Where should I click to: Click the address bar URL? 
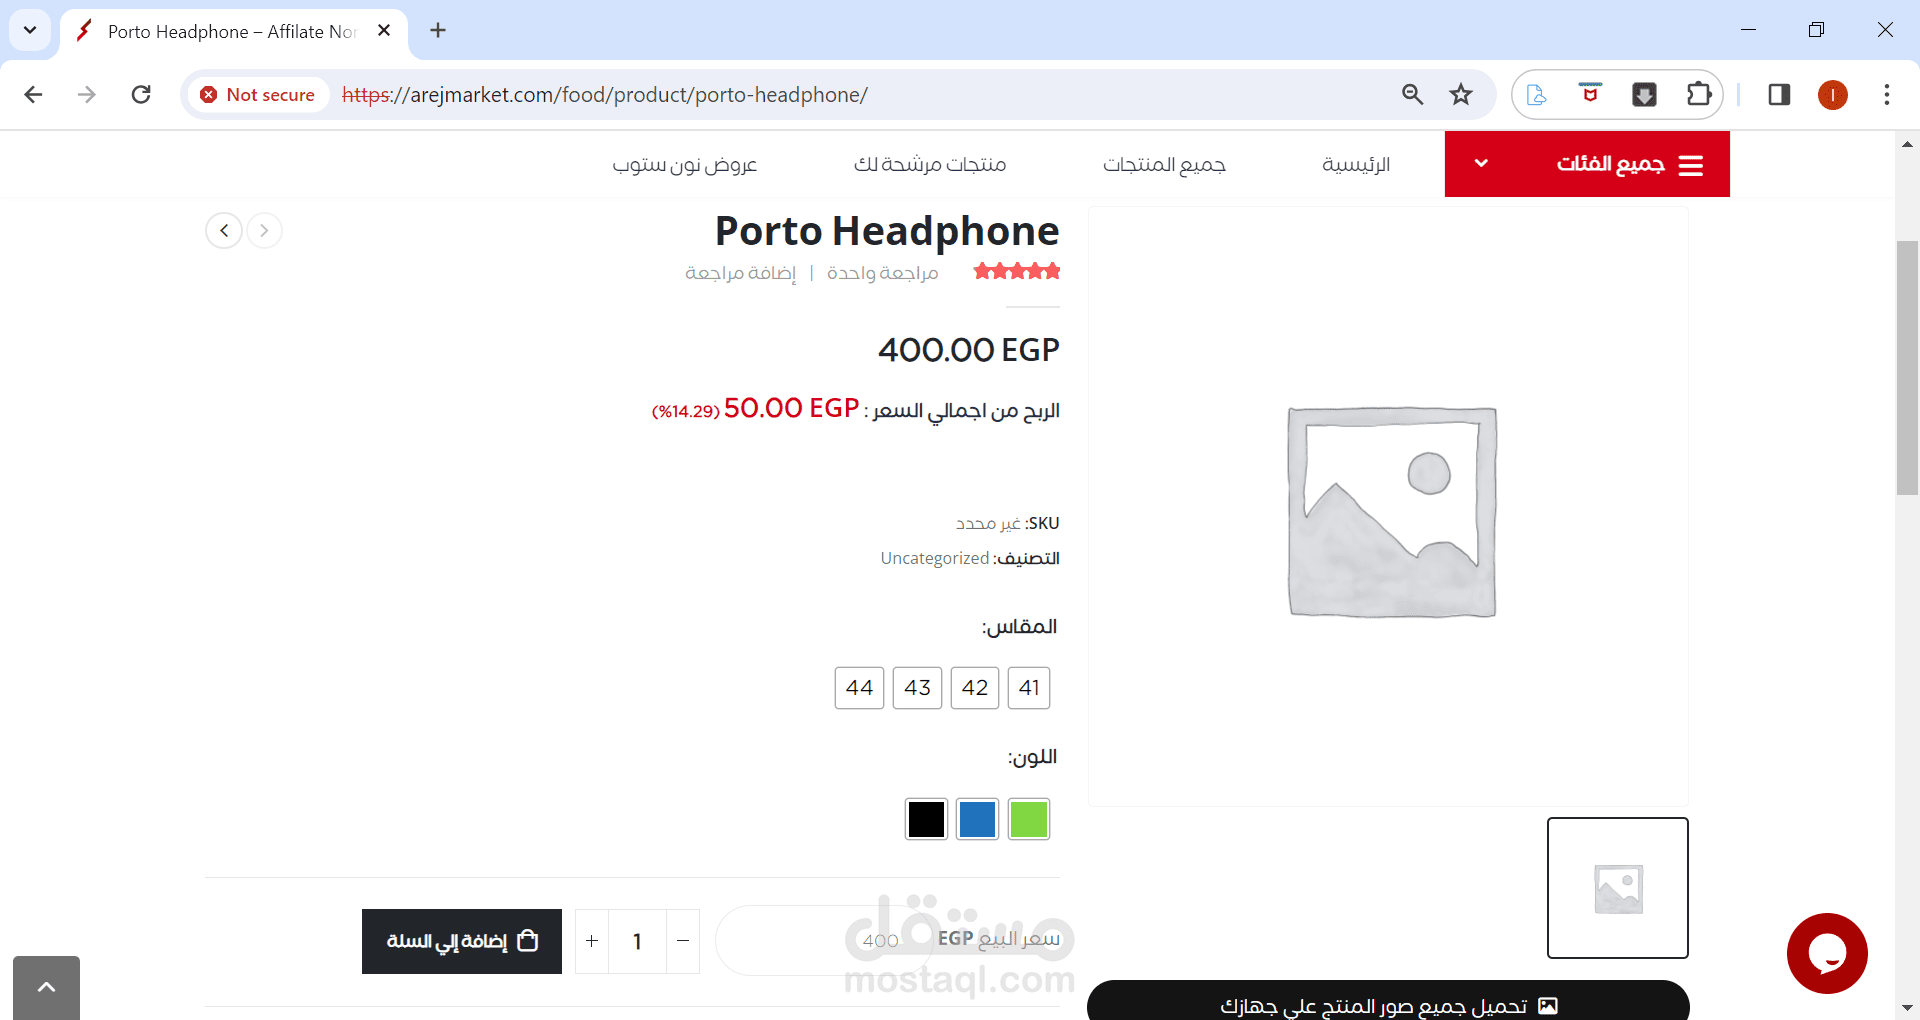click(605, 95)
